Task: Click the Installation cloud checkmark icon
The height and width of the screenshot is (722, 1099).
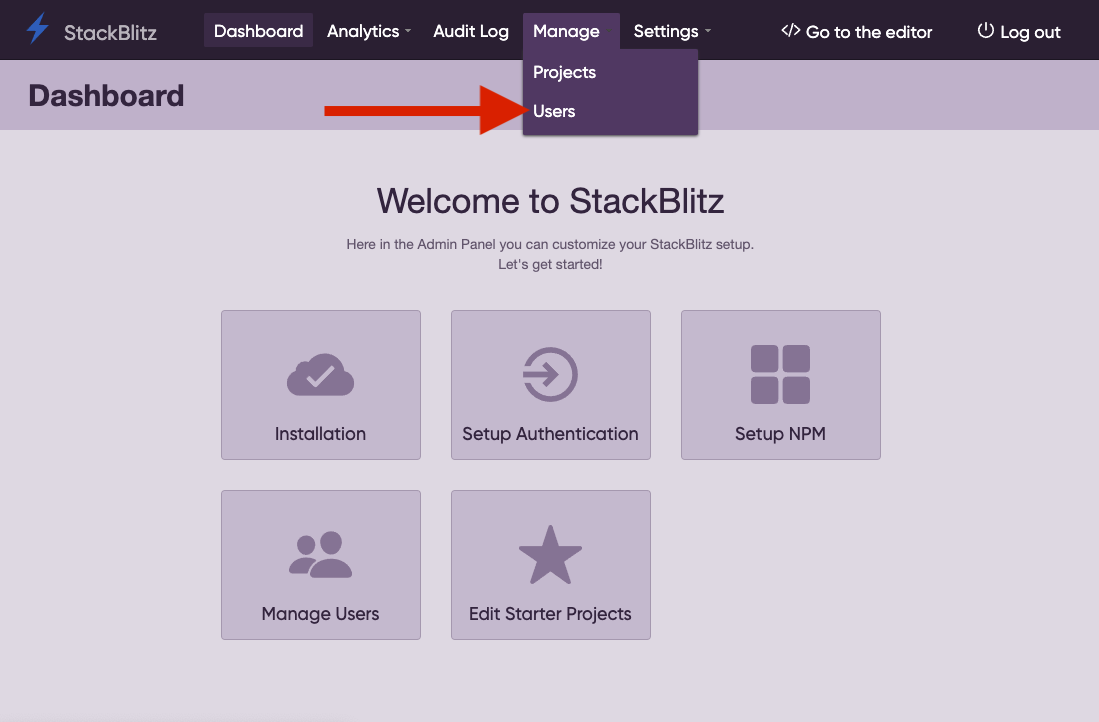Action: click(x=320, y=374)
